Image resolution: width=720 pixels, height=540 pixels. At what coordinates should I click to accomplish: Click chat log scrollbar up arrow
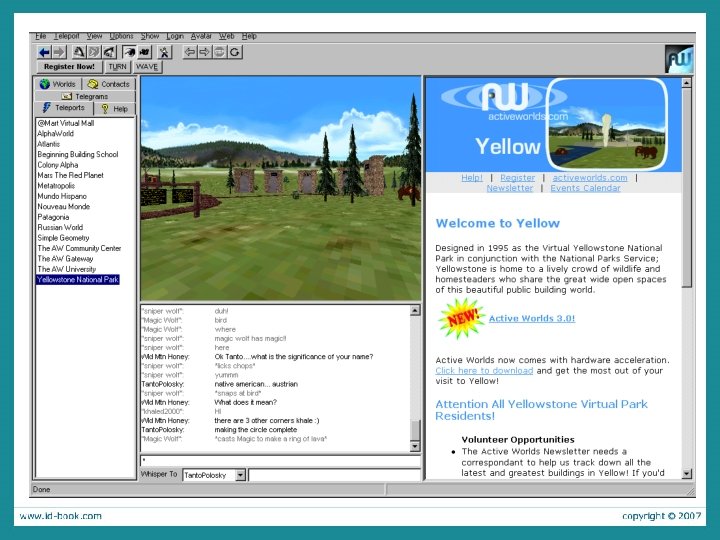pyautogui.click(x=415, y=311)
